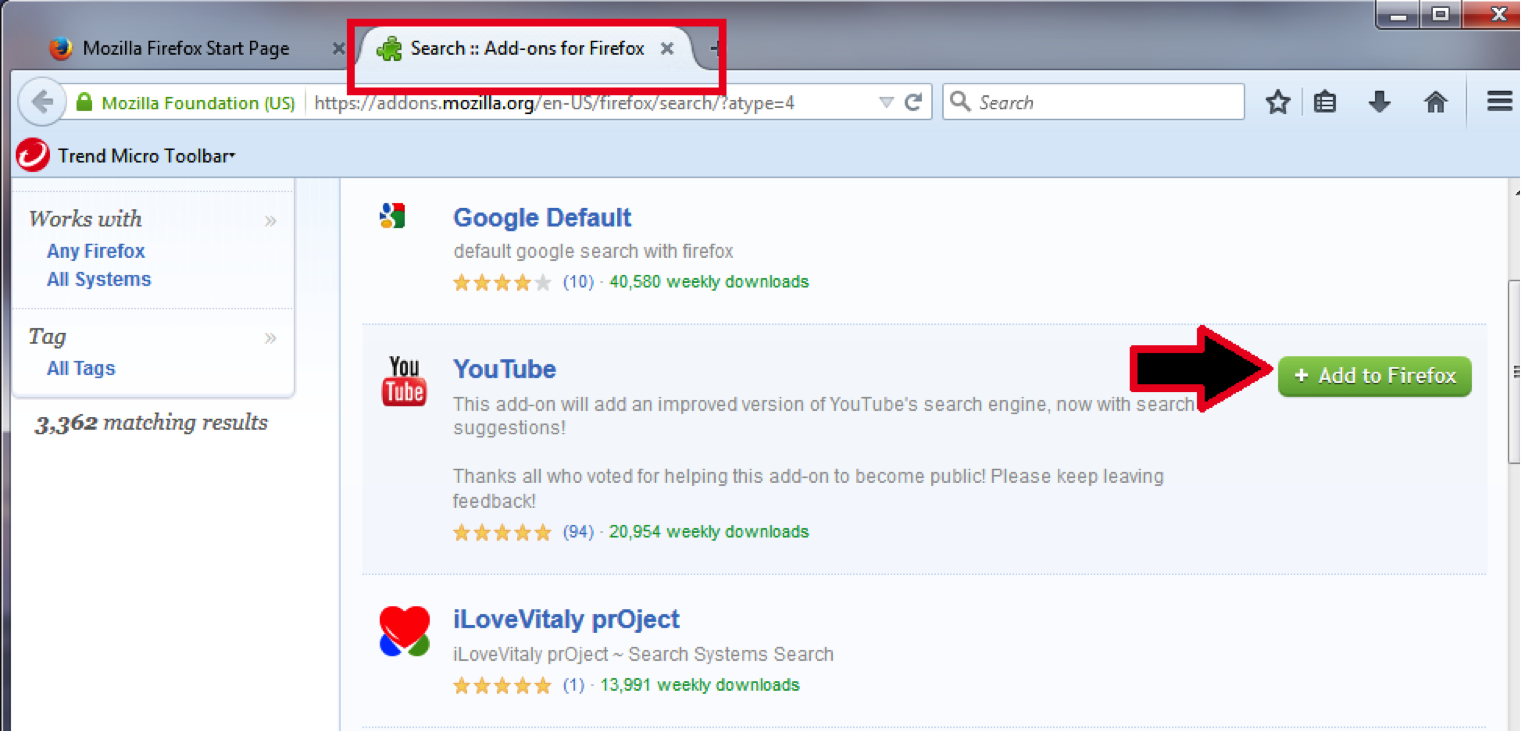This screenshot has height=732, width=1521.
Task: Click 'default google search with firefox' description
Action: 593,251
